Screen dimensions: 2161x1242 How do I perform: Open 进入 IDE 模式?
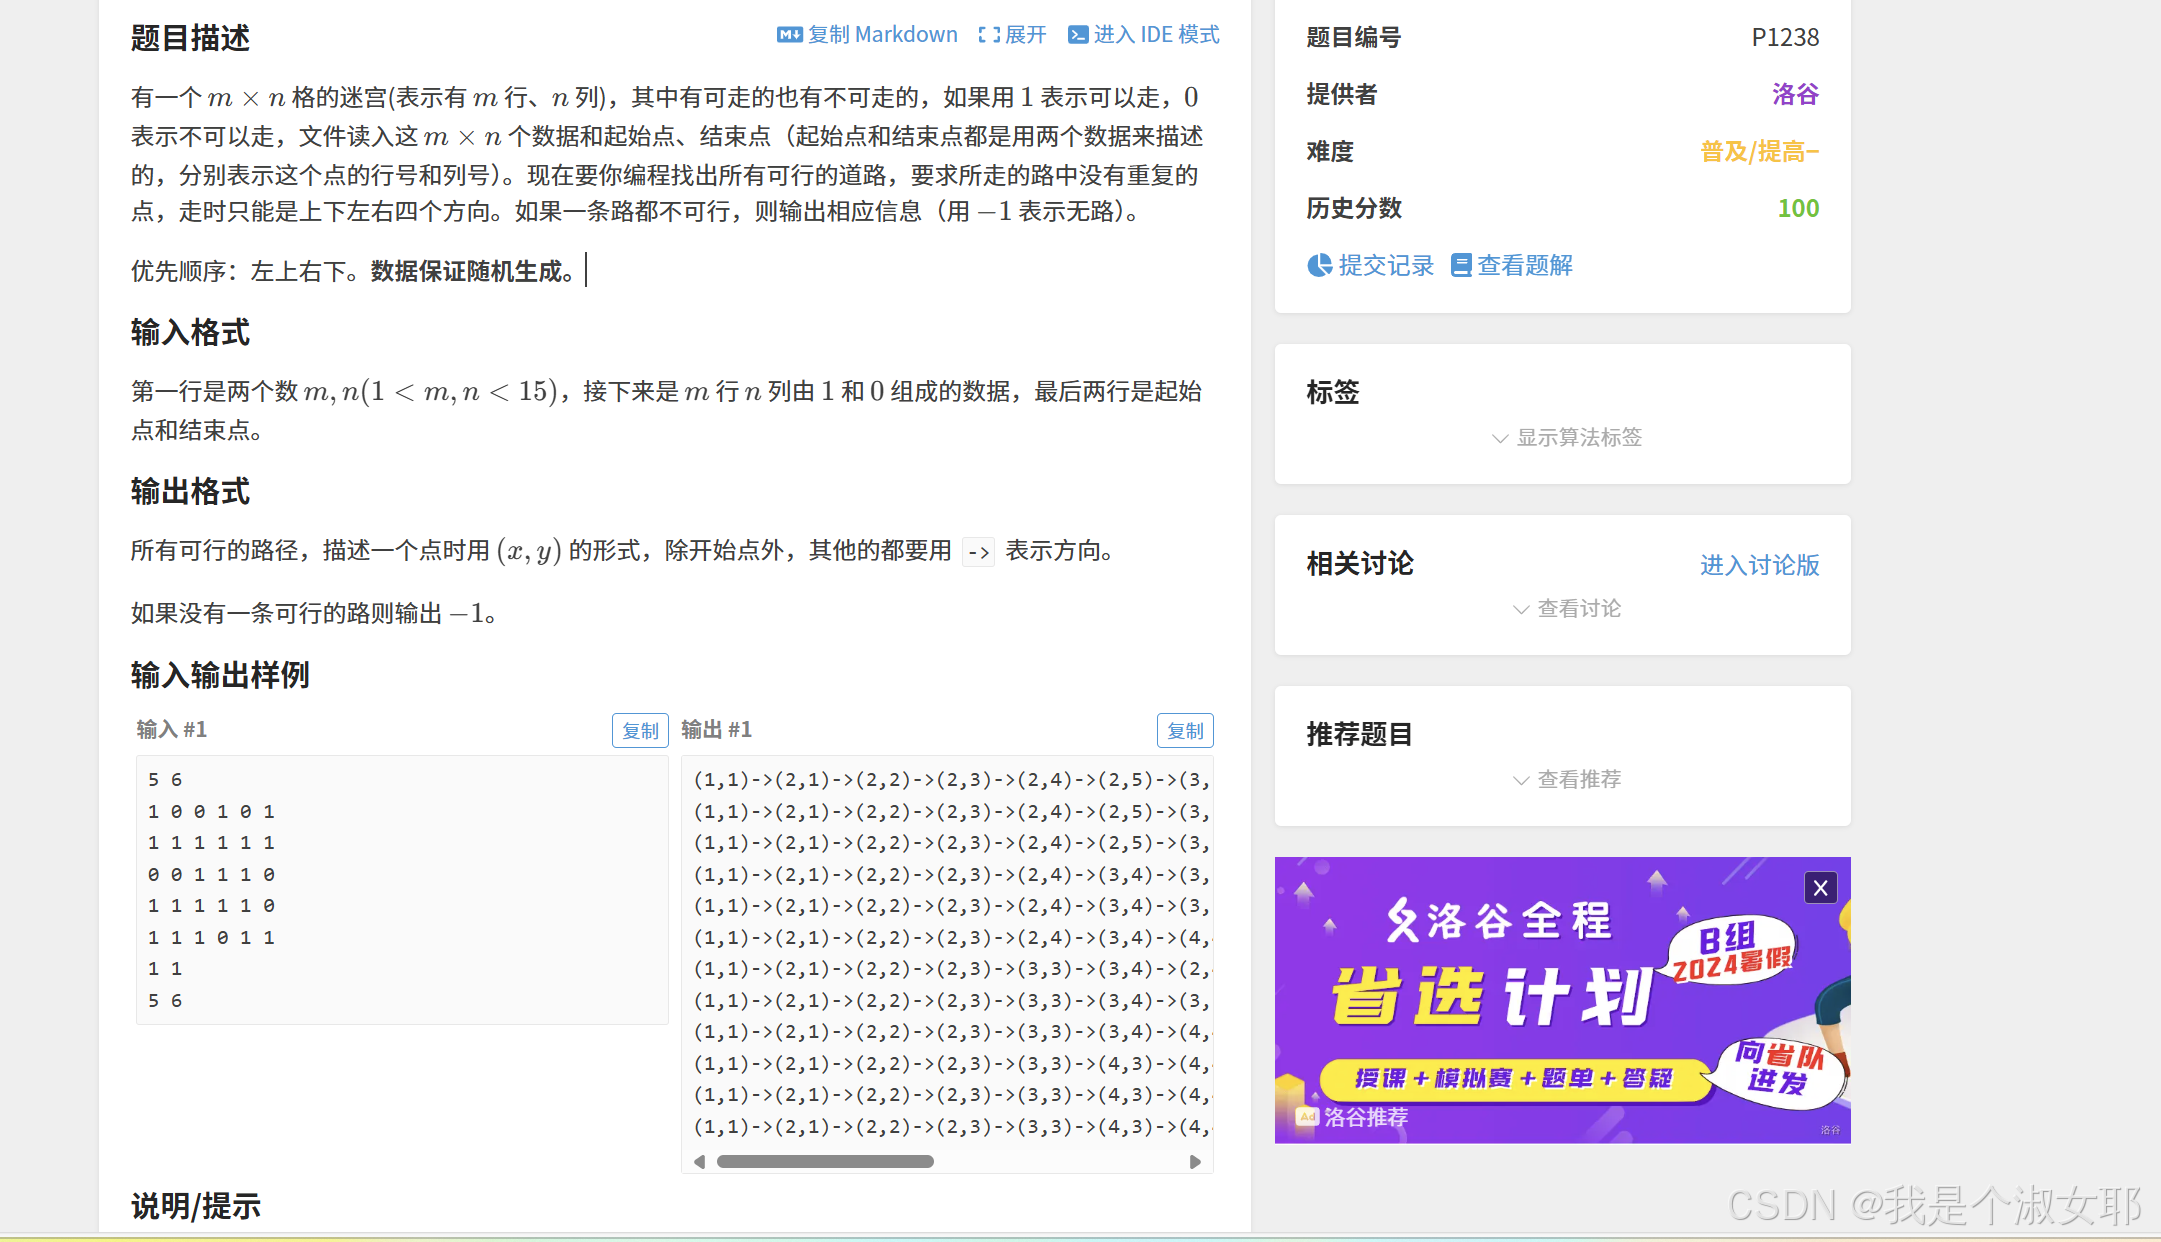1143,33
